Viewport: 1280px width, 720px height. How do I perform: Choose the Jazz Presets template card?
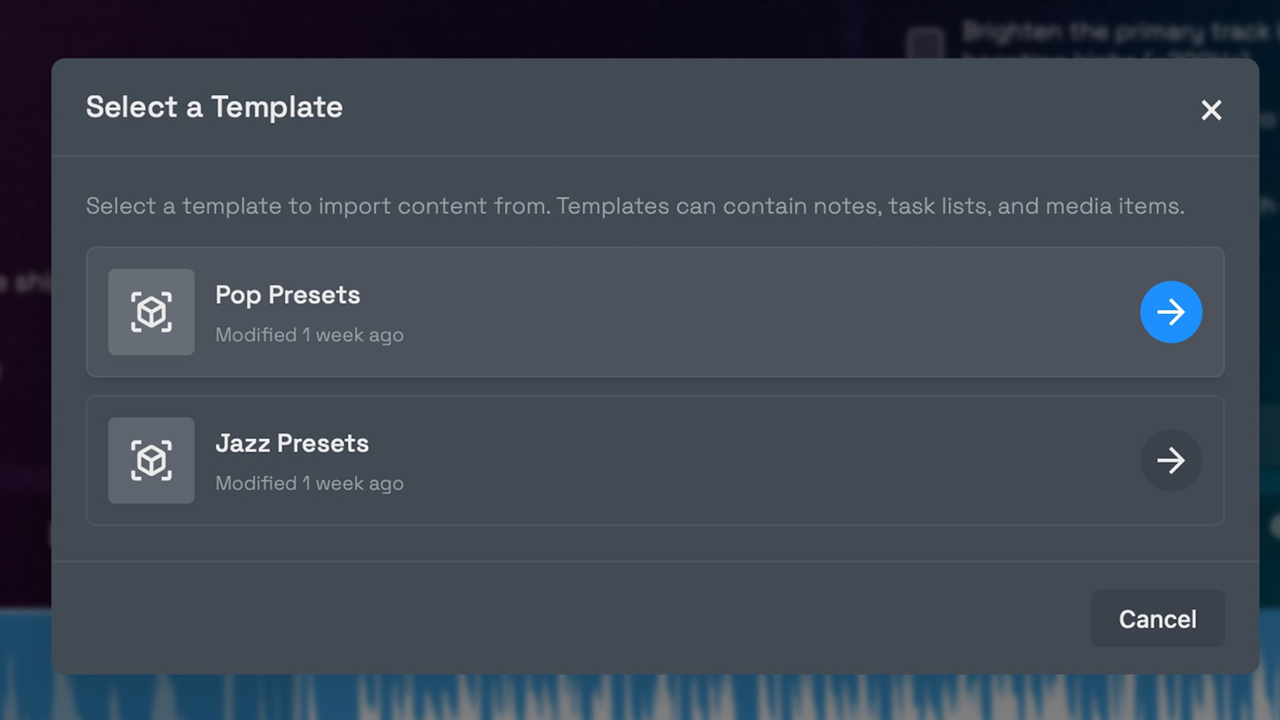click(x=655, y=460)
